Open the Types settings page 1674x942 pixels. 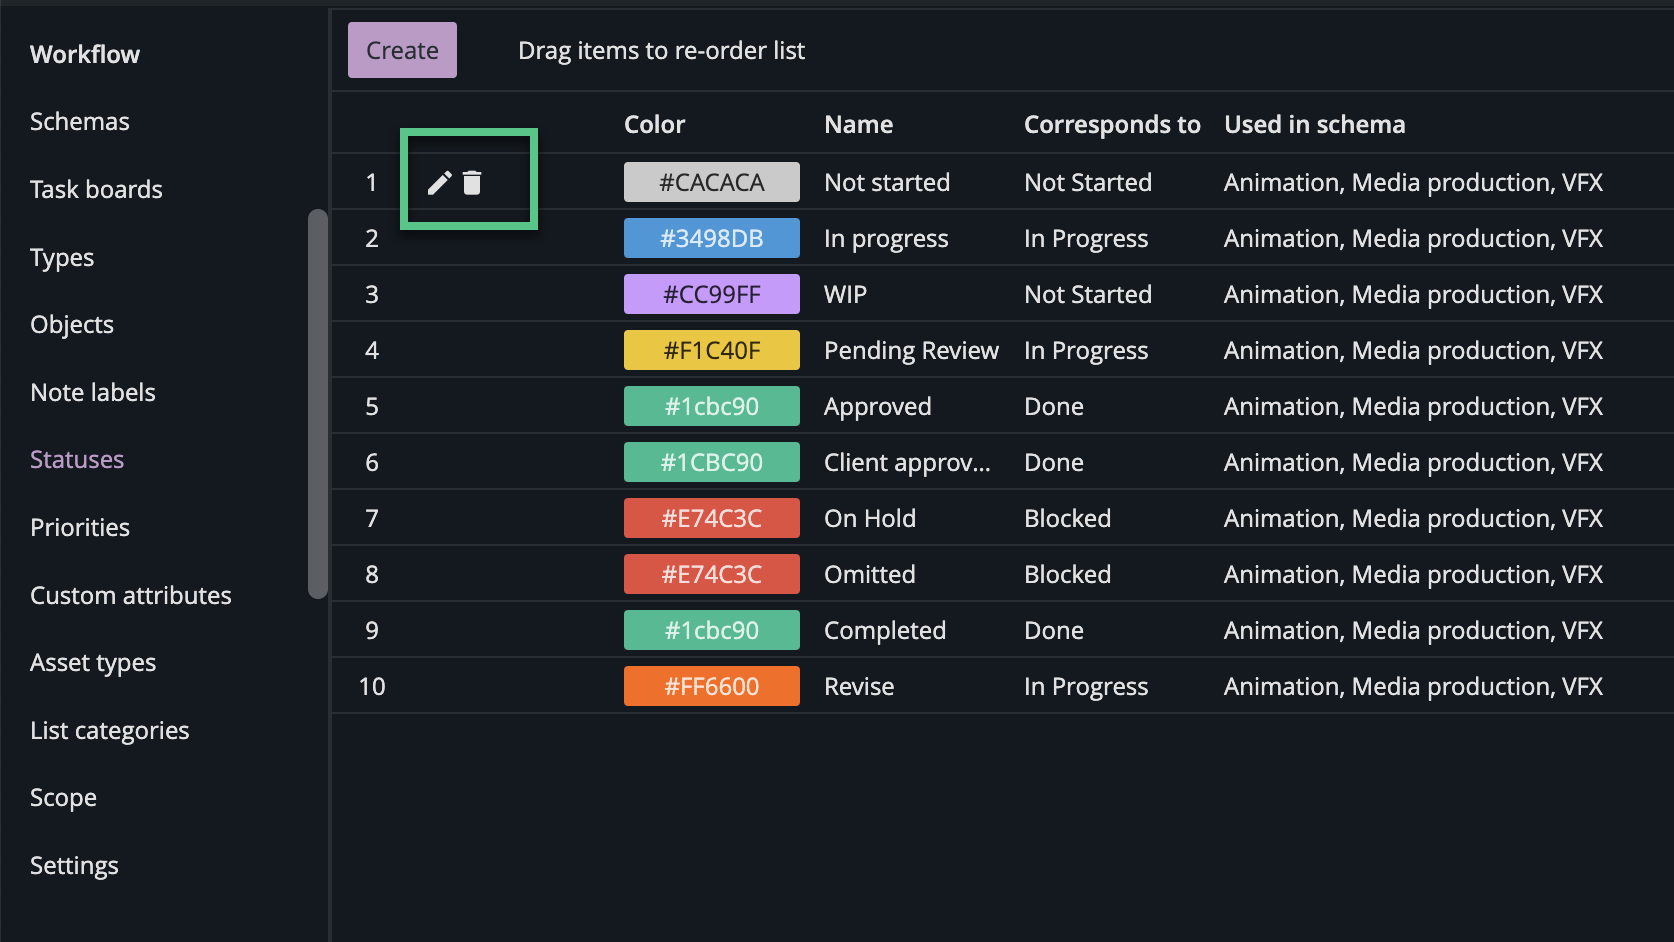coord(62,258)
